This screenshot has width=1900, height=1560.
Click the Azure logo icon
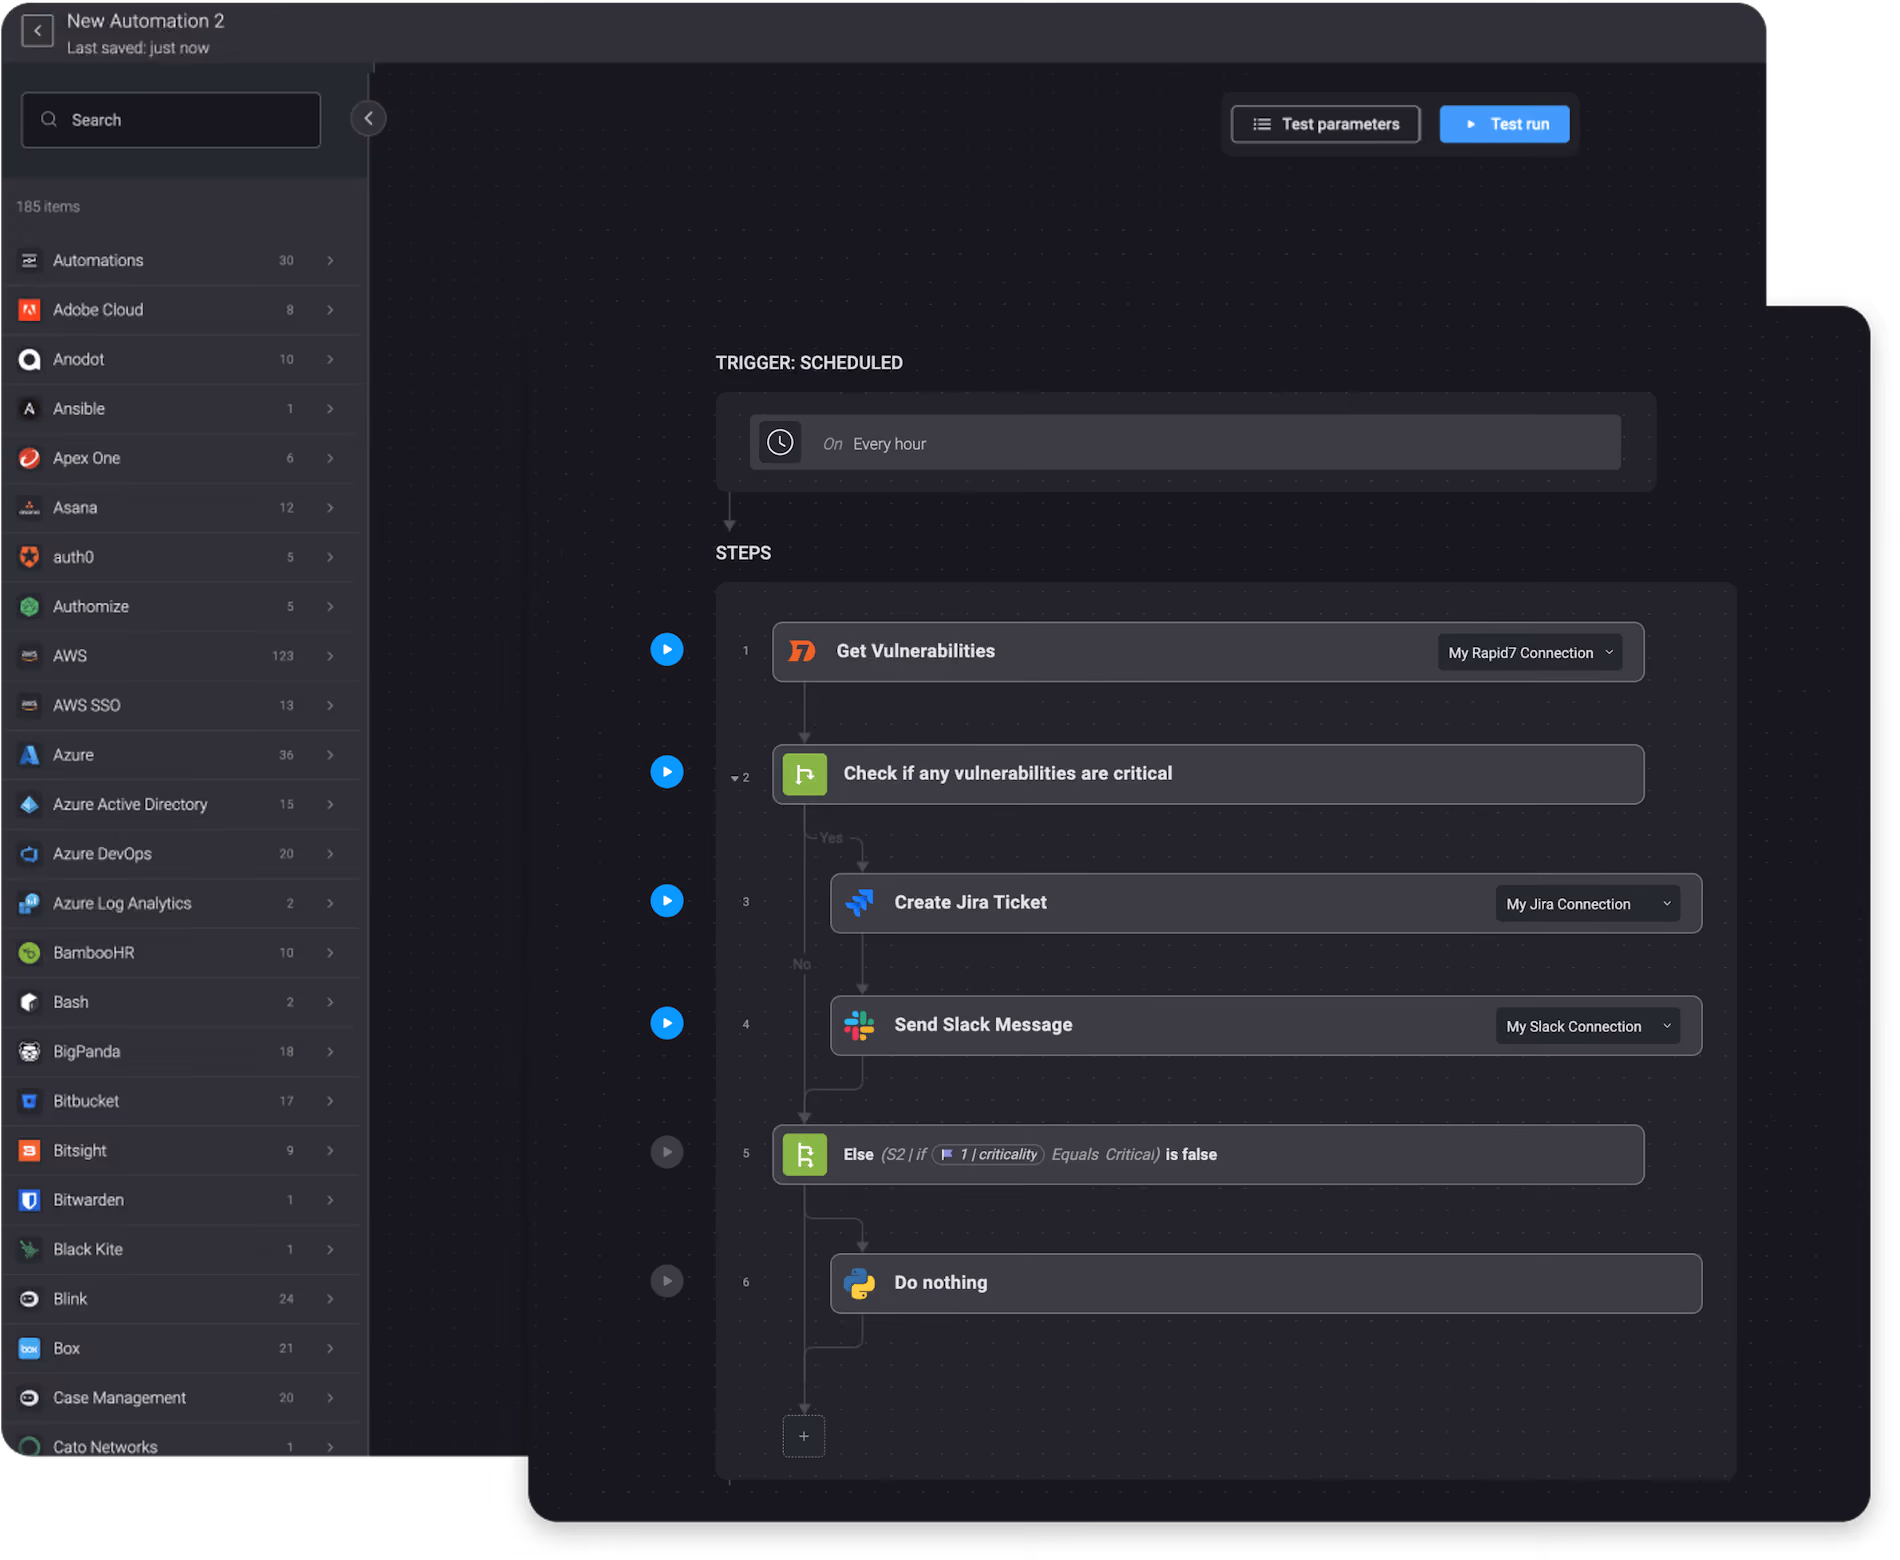[x=30, y=755]
